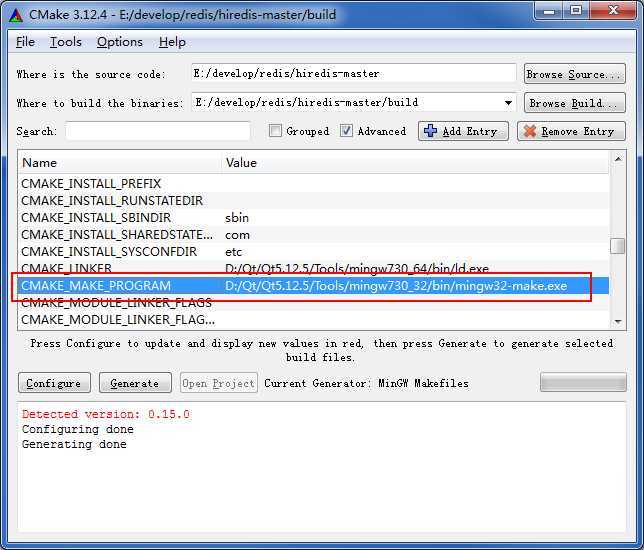Select CMAKE_INSTALL_SHAREDSTATE... entry
The image size is (644, 550).
pyautogui.click(x=117, y=235)
